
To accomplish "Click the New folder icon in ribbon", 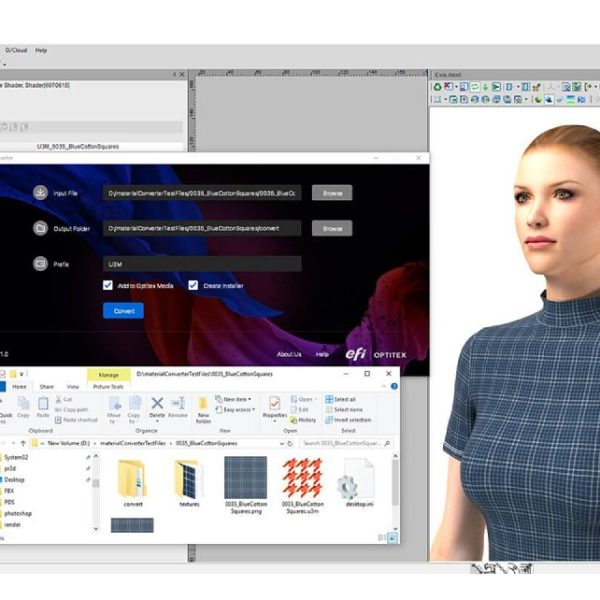I will (x=203, y=405).
